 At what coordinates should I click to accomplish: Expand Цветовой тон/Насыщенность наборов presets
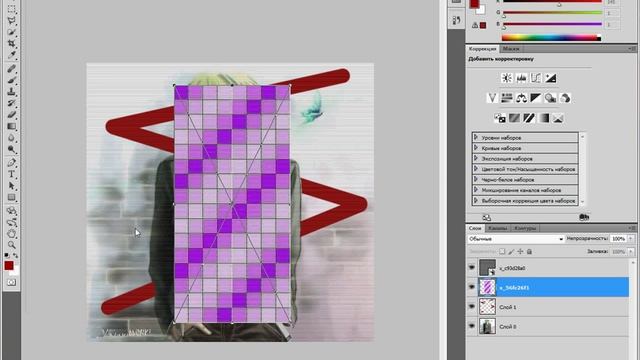click(x=476, y=169)
